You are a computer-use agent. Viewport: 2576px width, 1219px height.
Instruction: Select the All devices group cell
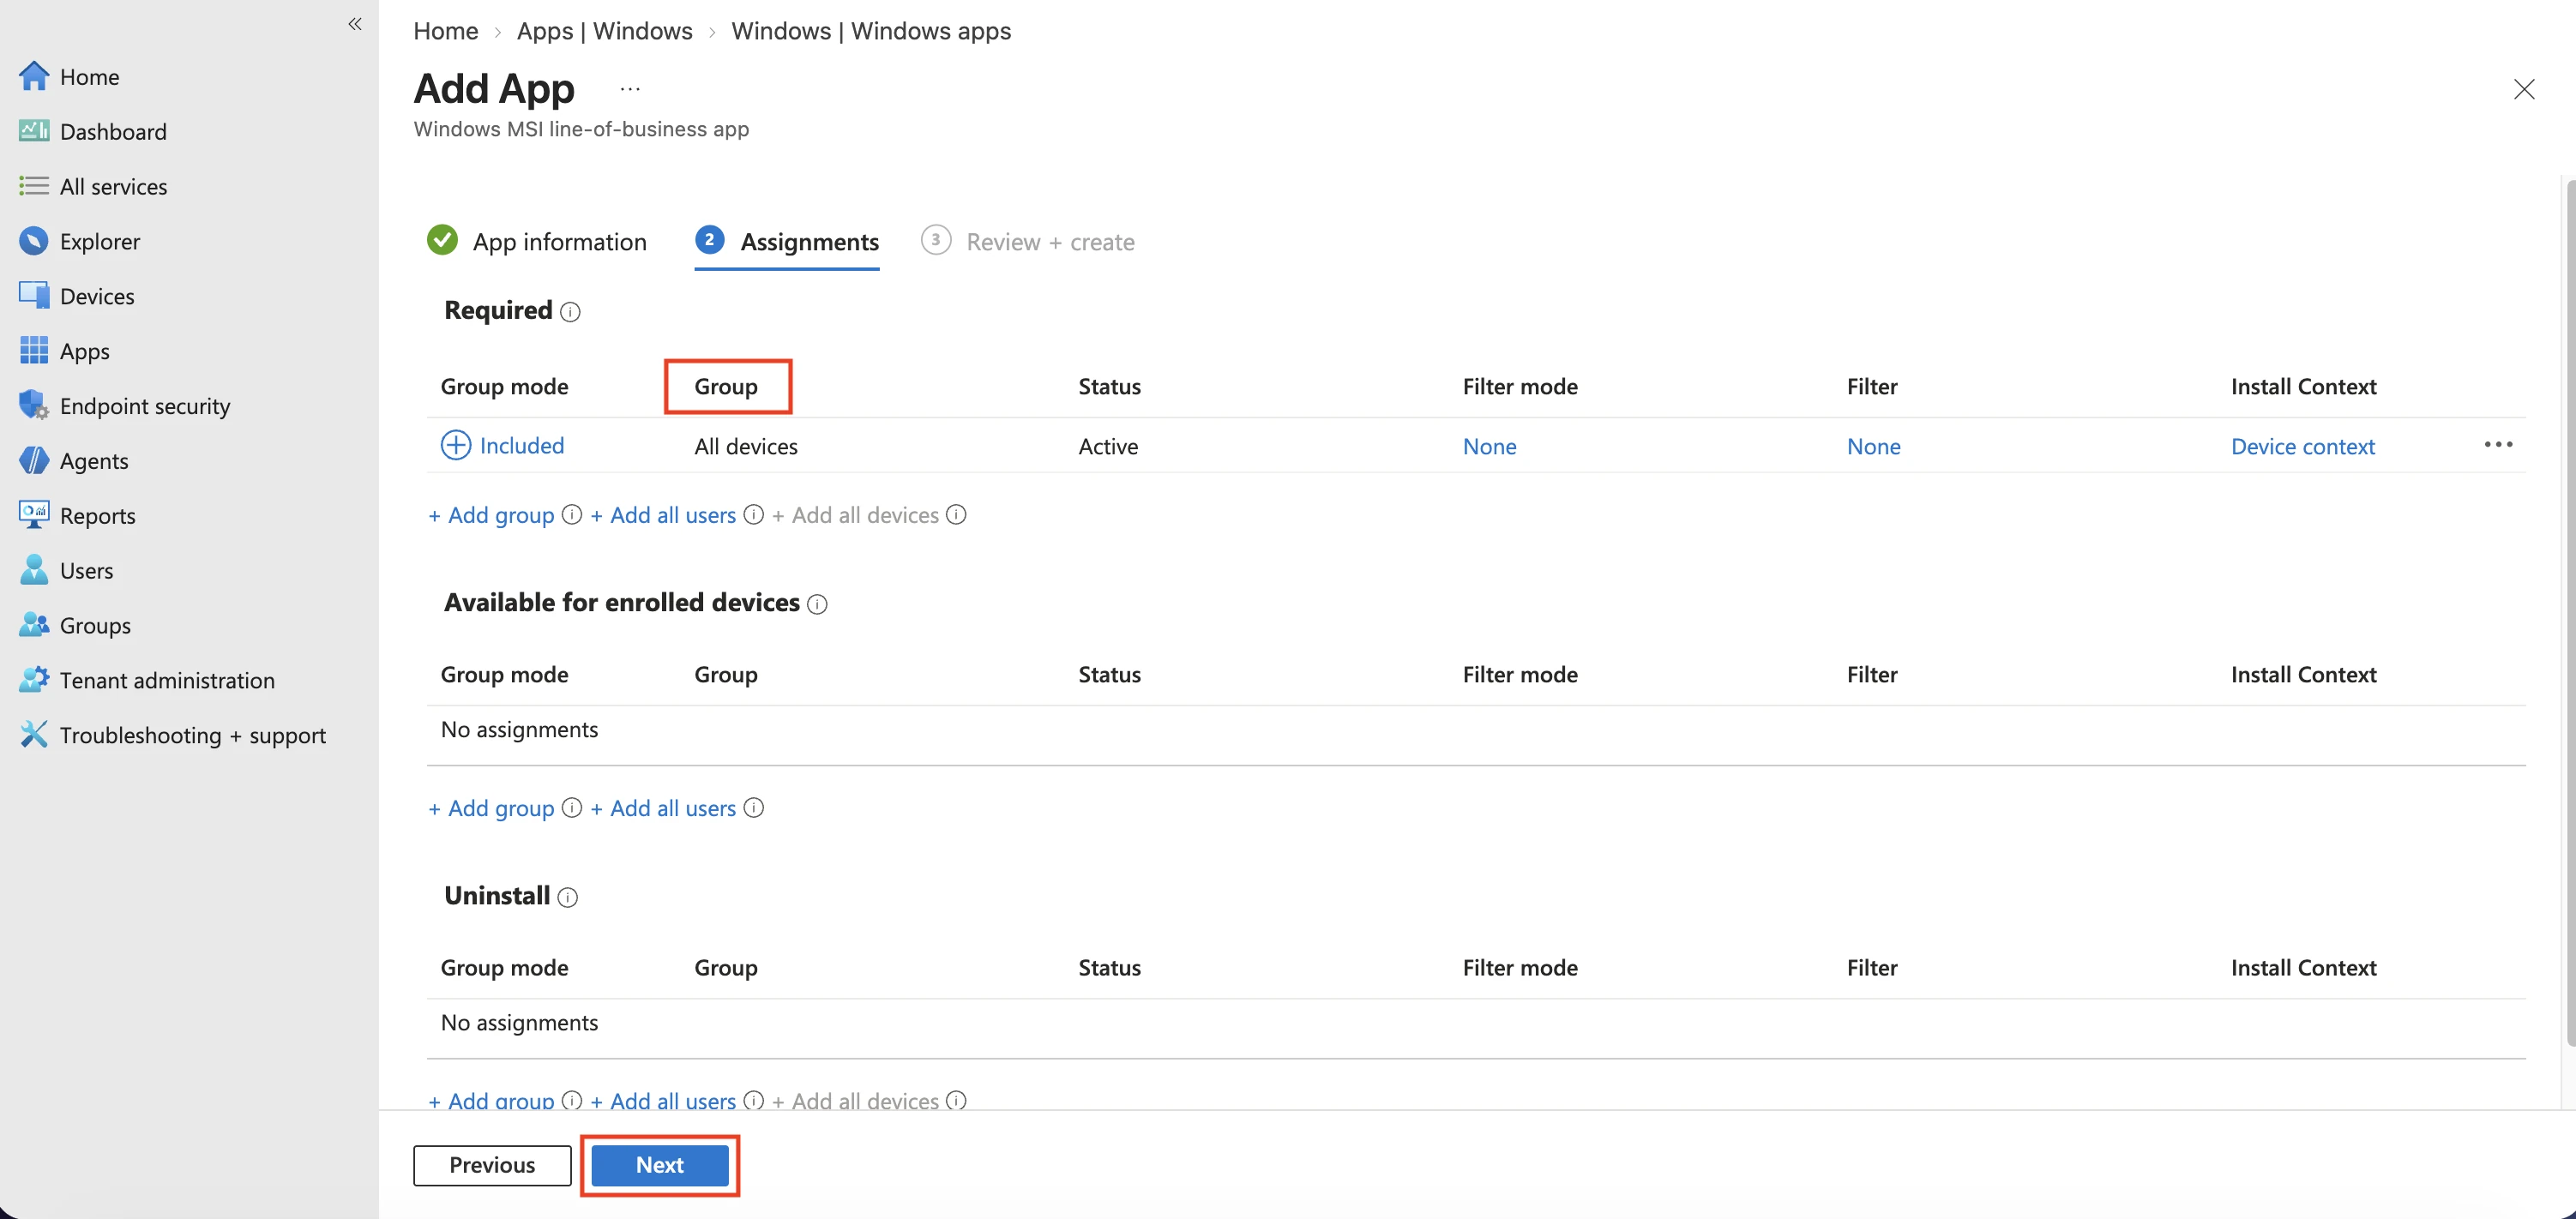pos(746,446)
